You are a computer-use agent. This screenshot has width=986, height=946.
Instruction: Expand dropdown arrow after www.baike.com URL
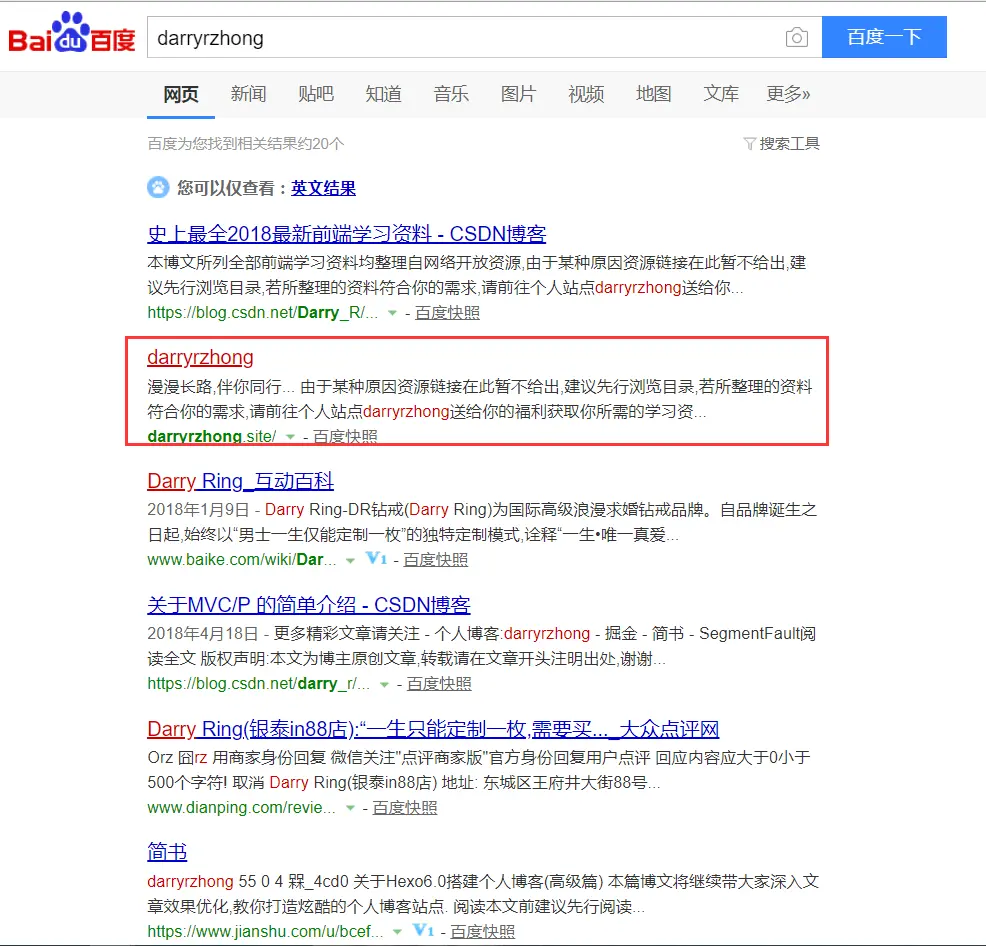[x=350, y=560]
